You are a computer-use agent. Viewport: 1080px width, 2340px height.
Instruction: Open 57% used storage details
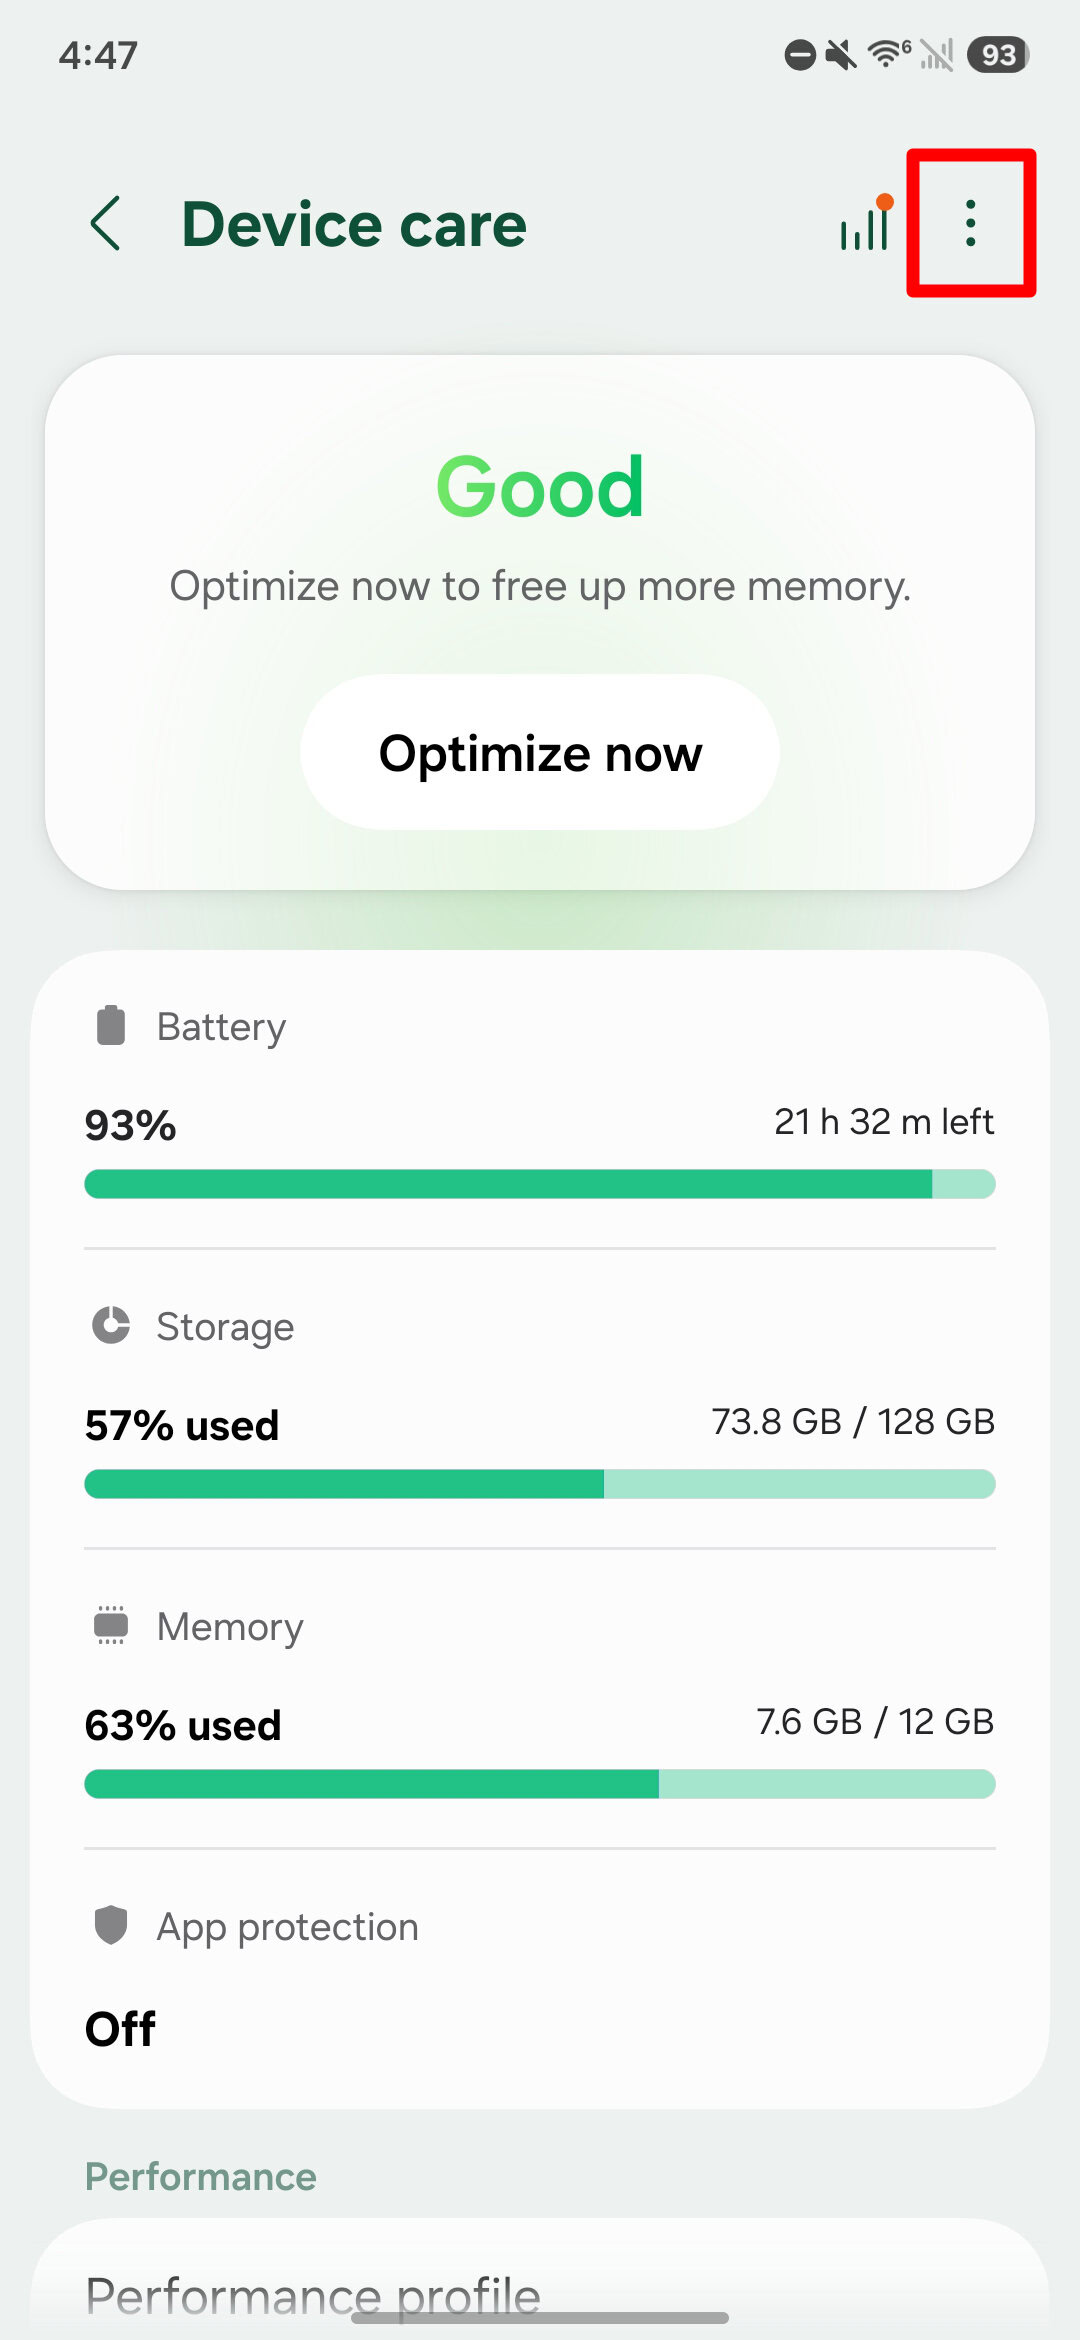coord(182,1425)
